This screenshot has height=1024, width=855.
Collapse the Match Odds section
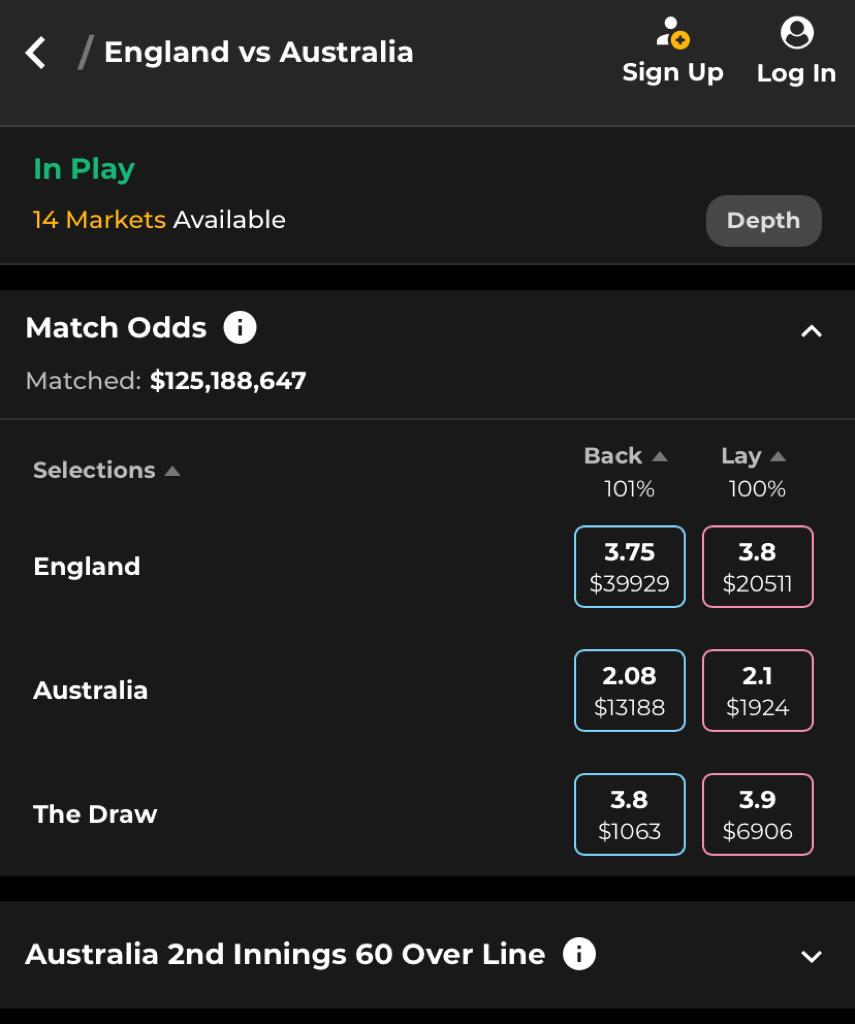point(811,331)
